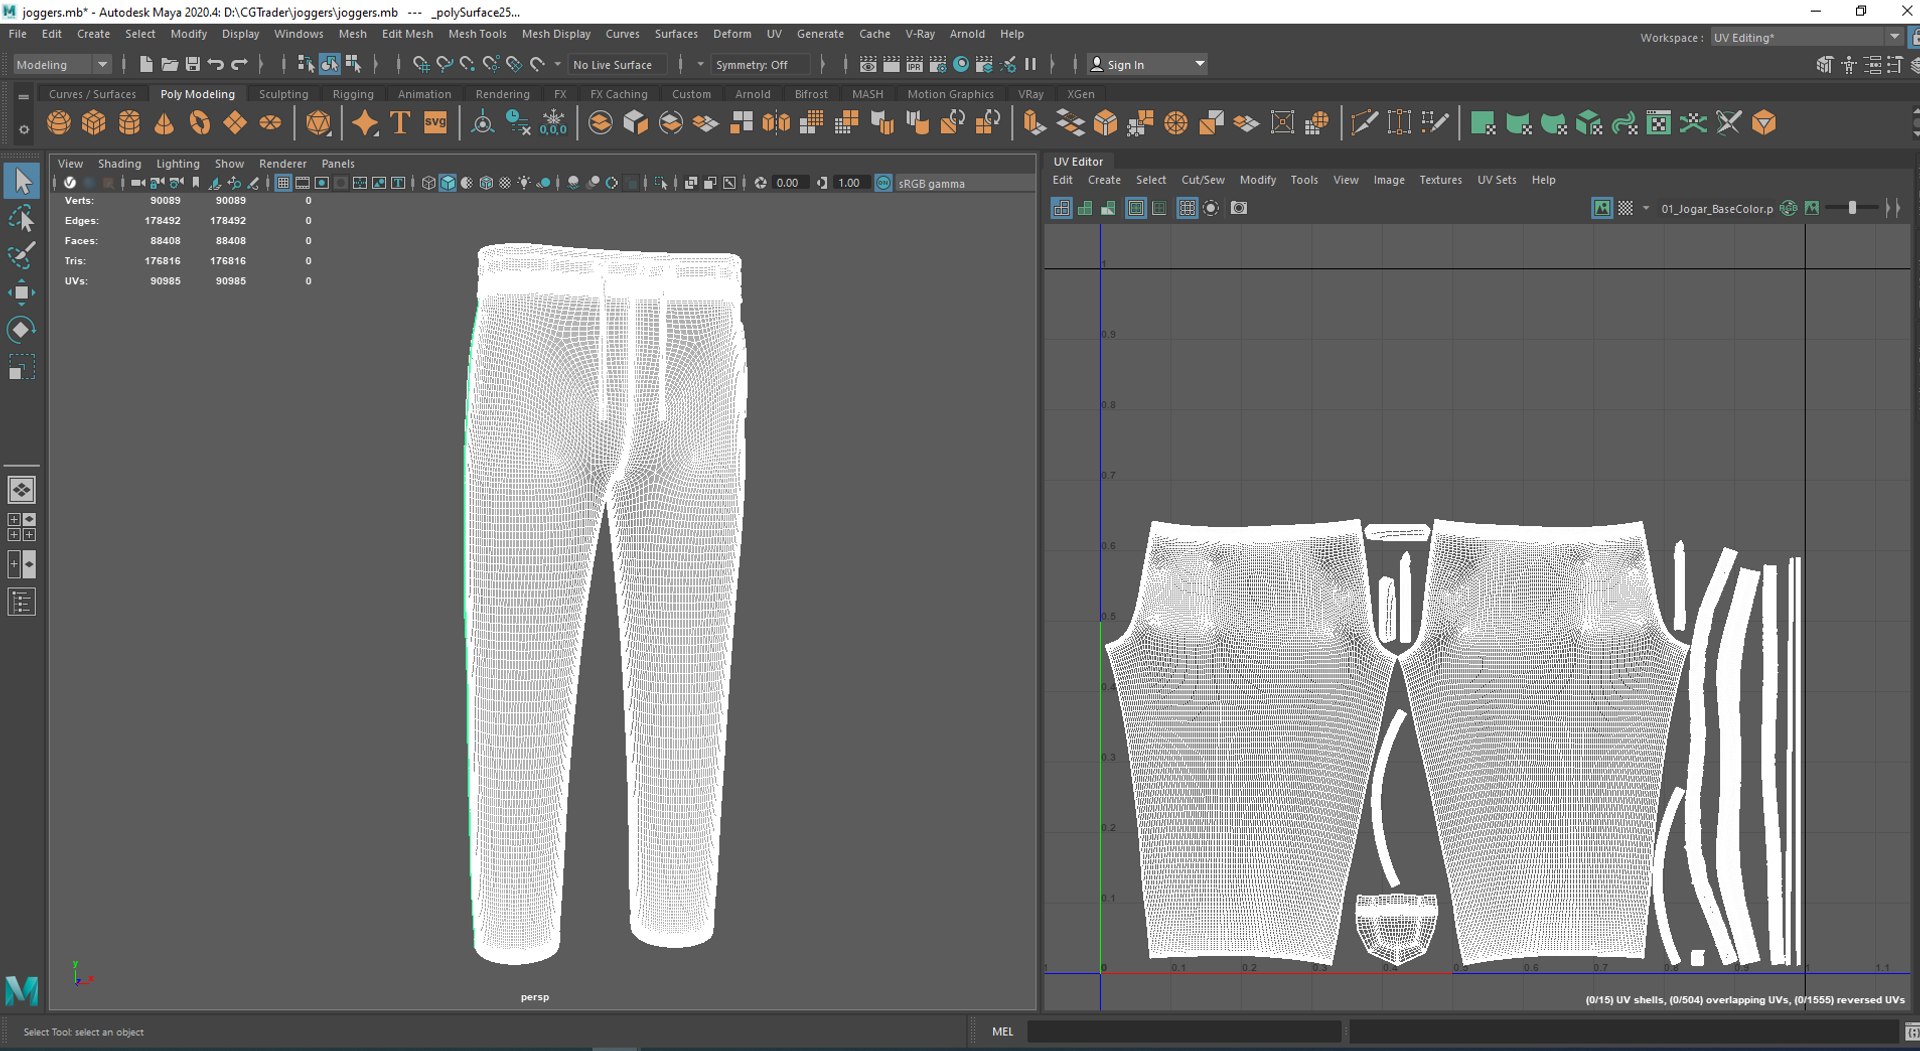
Task: Open the Workspace UV Editing dropdown
Action: pos(1806,37)
